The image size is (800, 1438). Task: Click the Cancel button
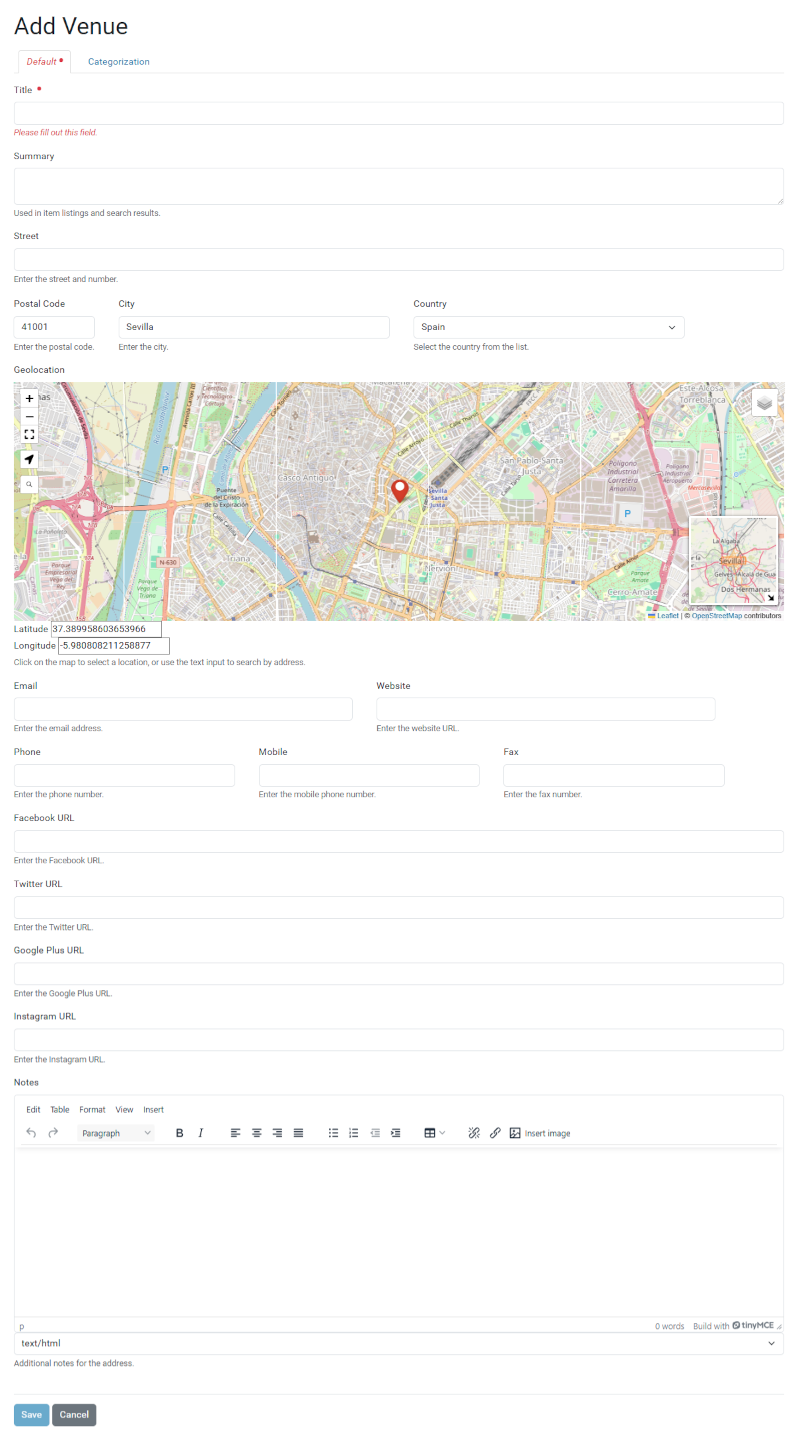click(x=74, y=1415)
